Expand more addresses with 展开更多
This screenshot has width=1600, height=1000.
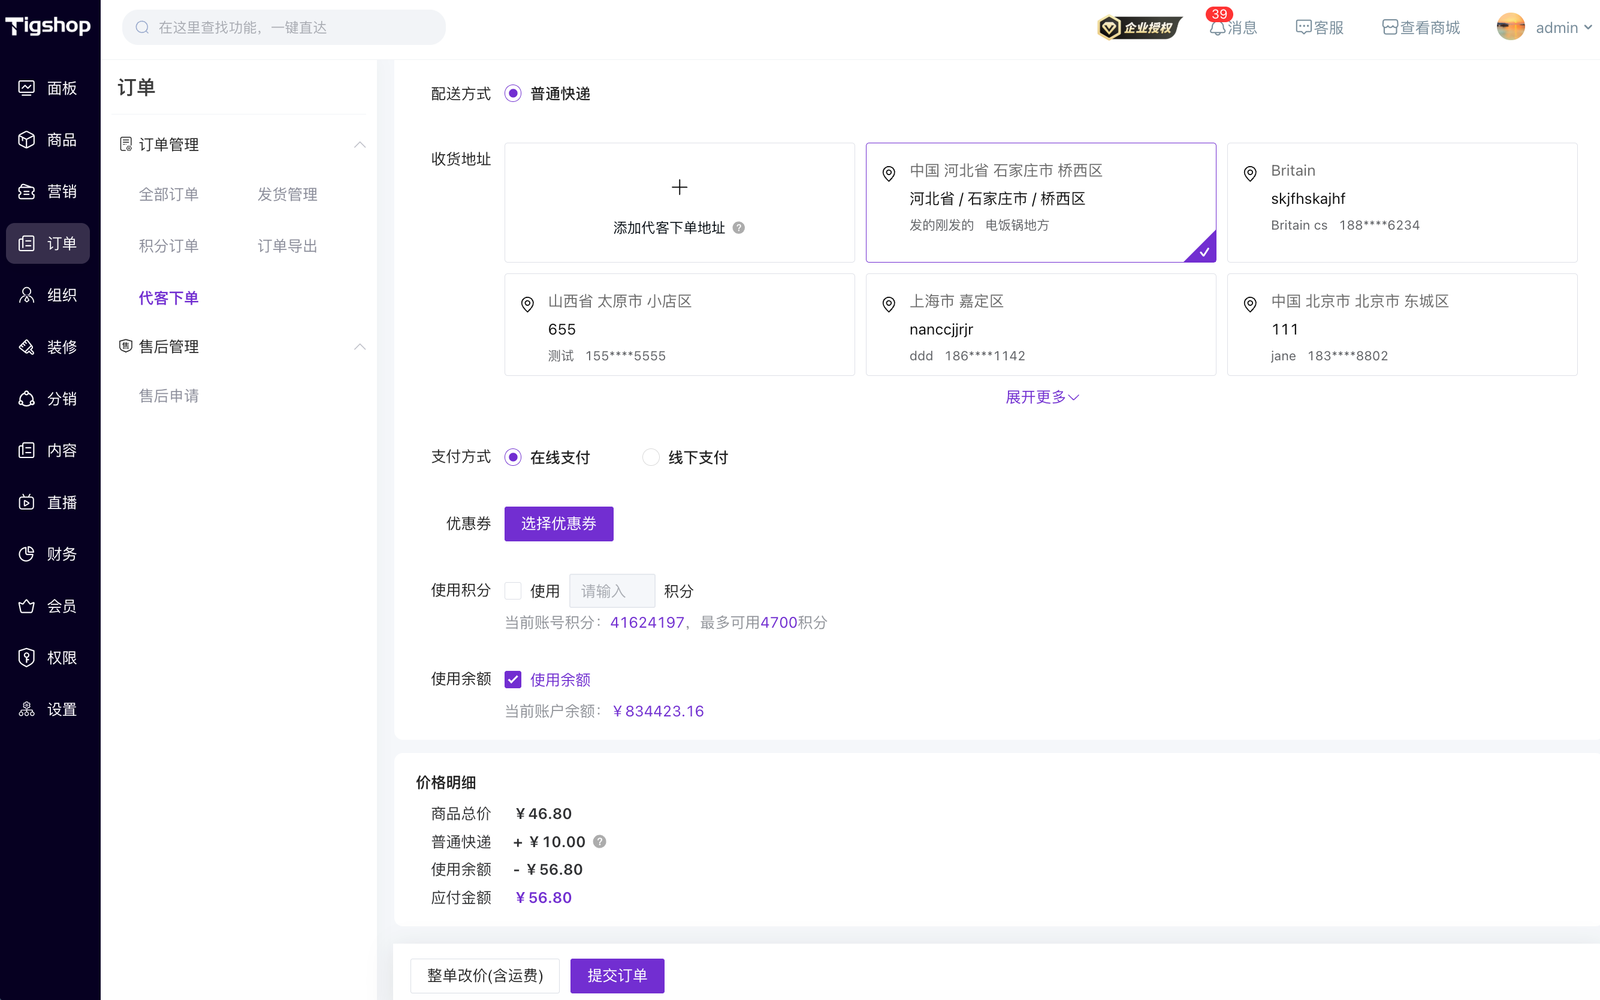1041,398
